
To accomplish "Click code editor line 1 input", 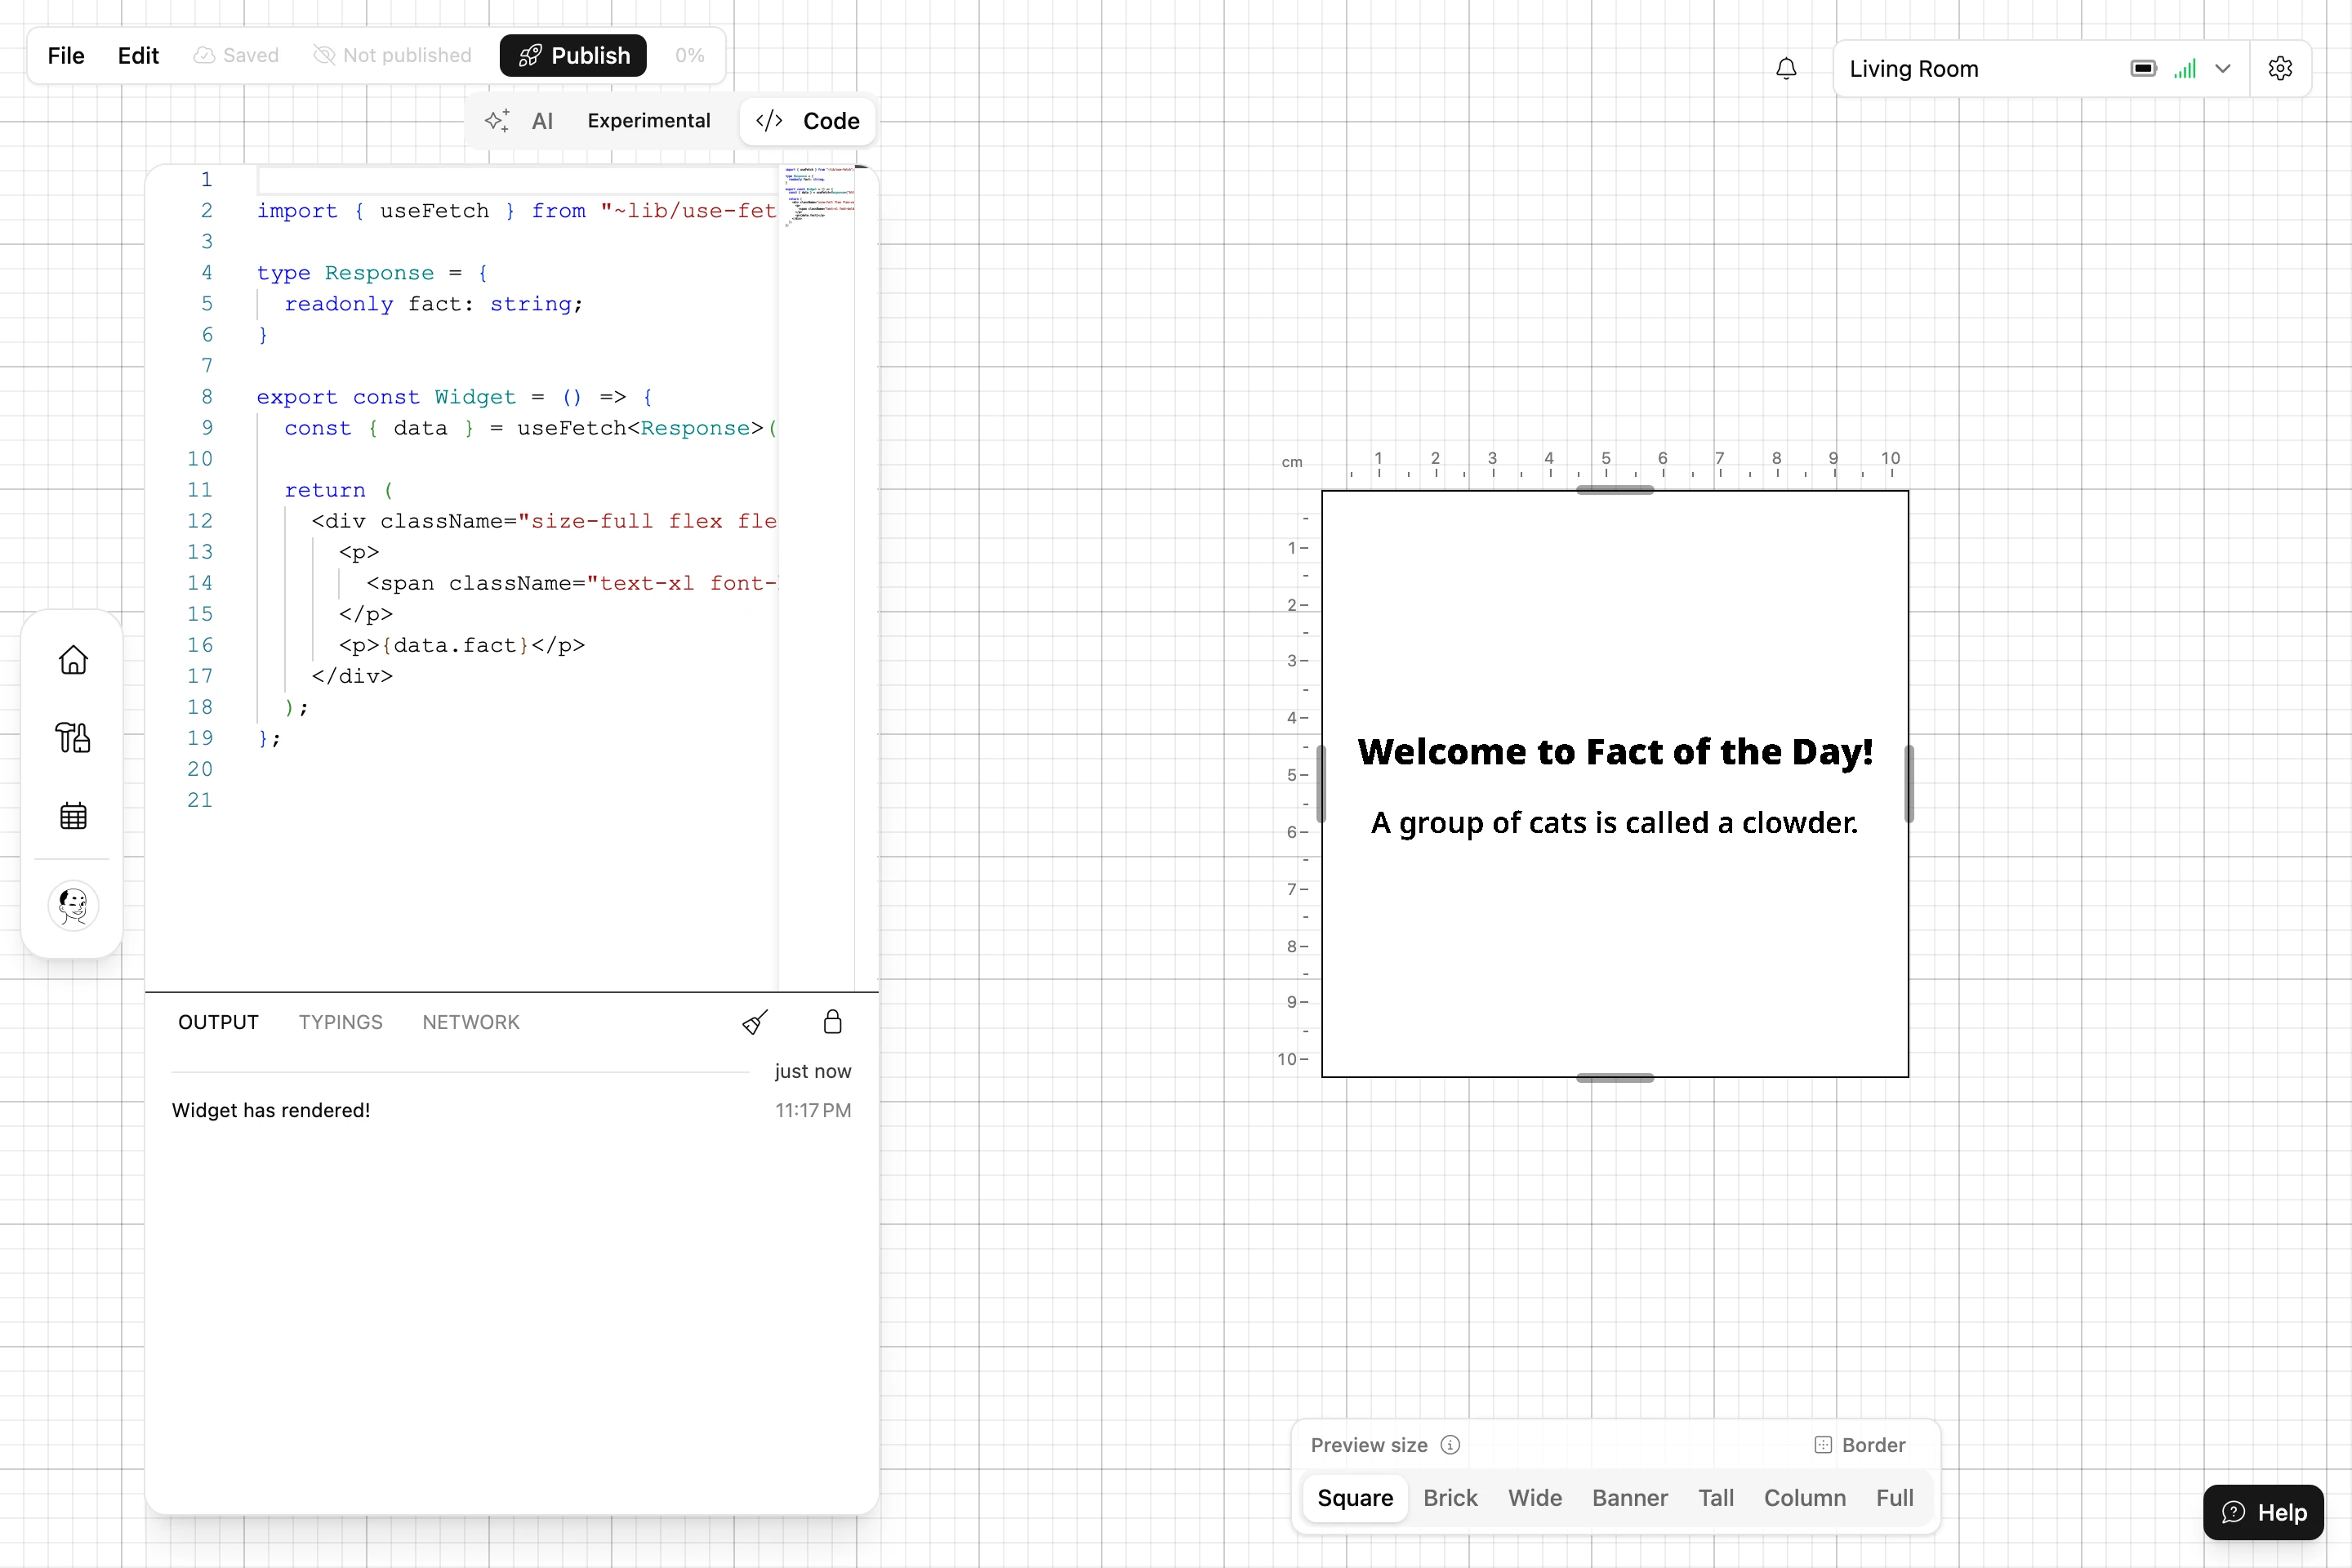I will (x=516, y=180).
